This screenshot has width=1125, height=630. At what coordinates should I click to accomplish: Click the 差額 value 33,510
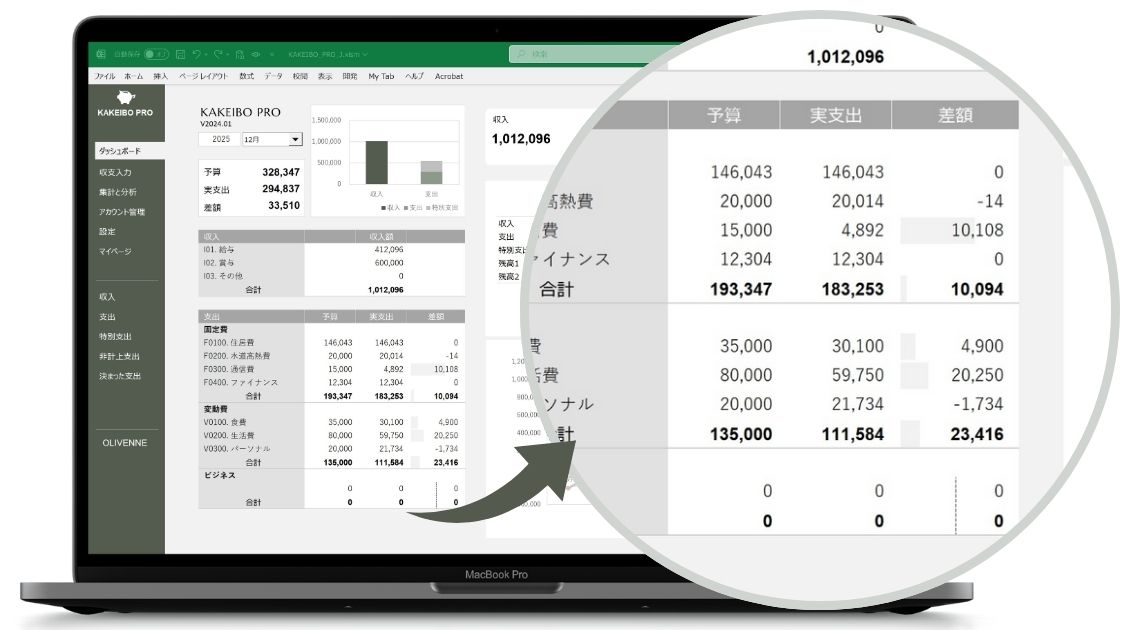click(x=284, y=205)
